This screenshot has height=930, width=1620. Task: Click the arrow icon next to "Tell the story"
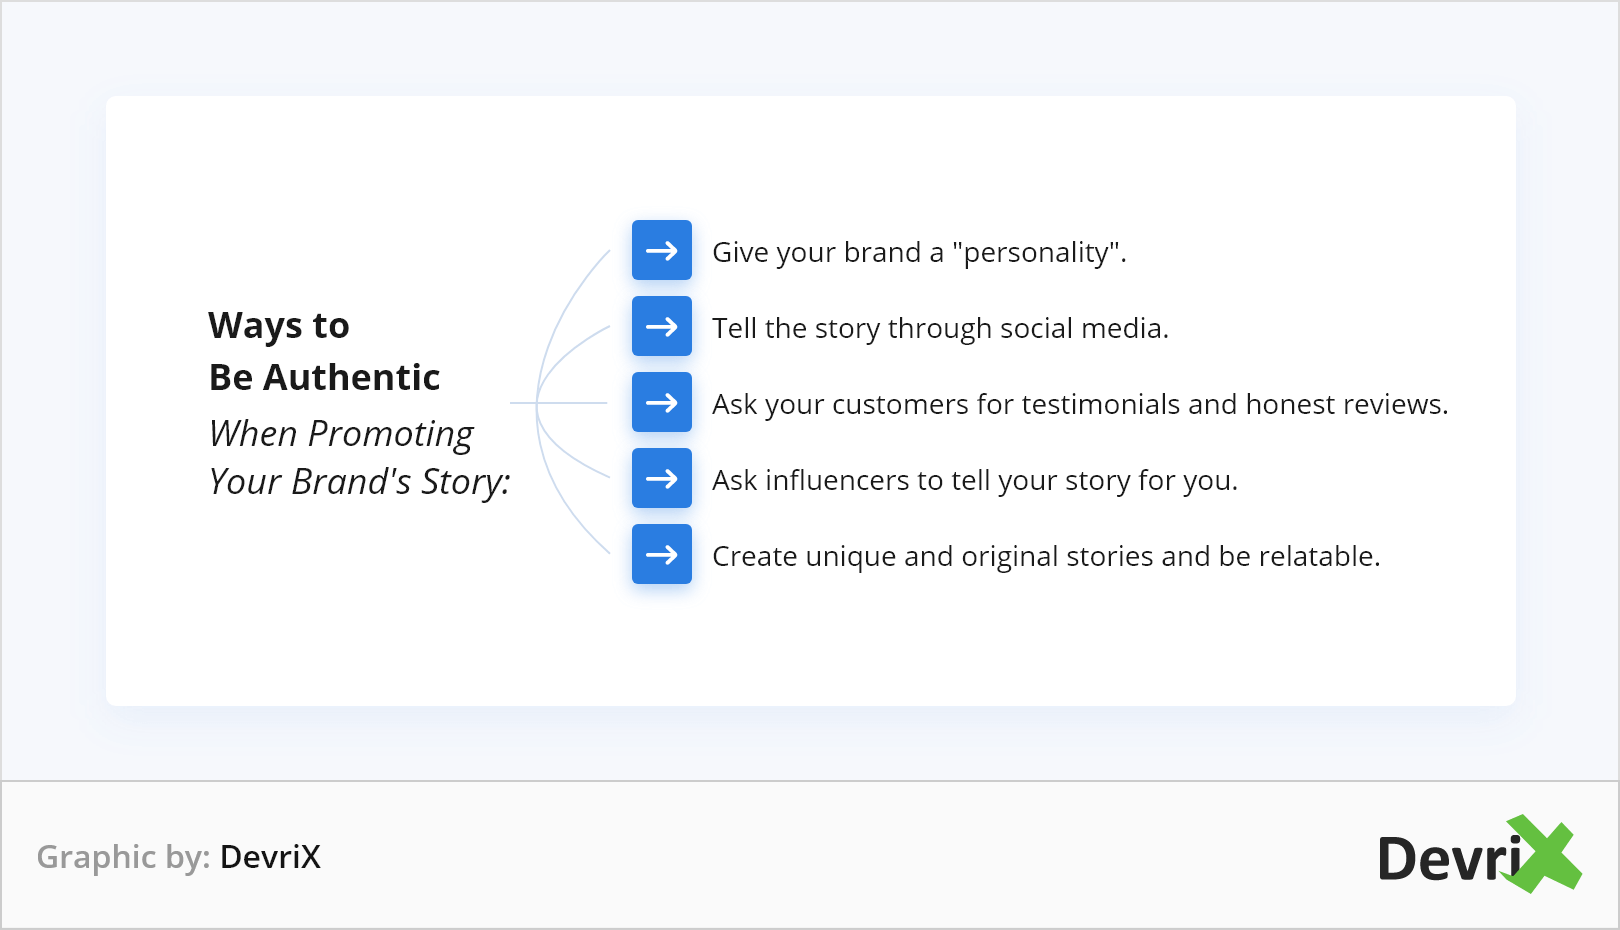pyautogui.click(x=661, y=326)
